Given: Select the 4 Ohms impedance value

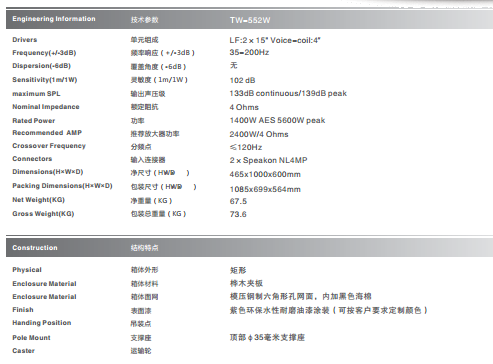Looking at the screenshot, I should 244,107.
